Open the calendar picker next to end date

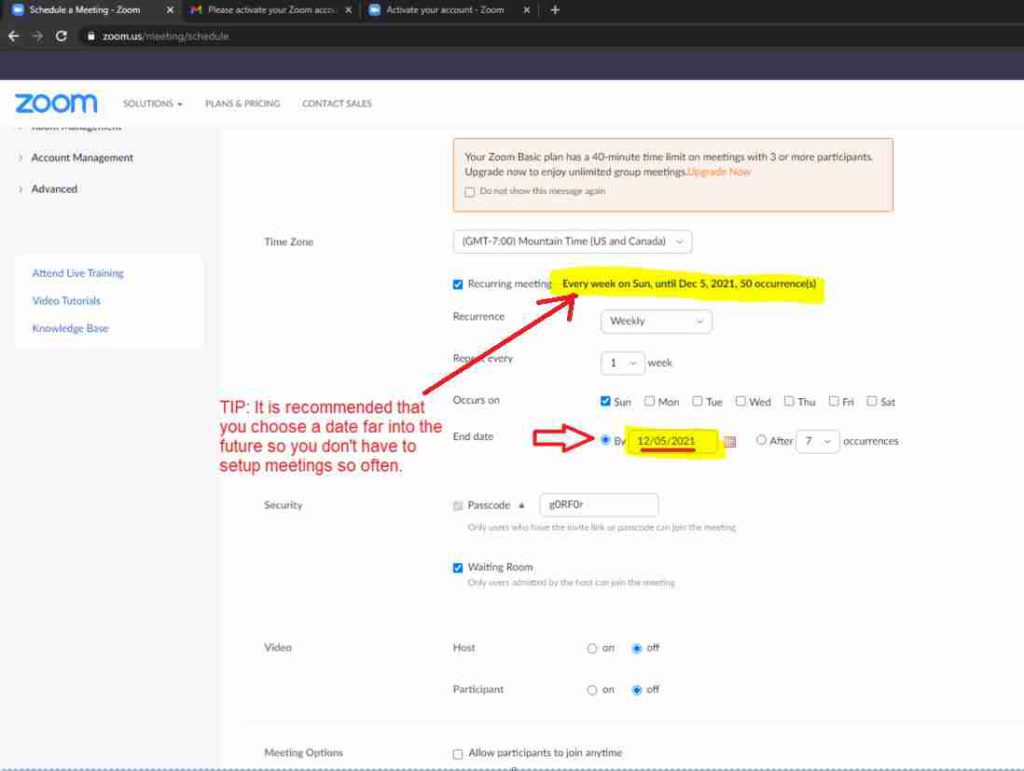[x=730, y=441]
